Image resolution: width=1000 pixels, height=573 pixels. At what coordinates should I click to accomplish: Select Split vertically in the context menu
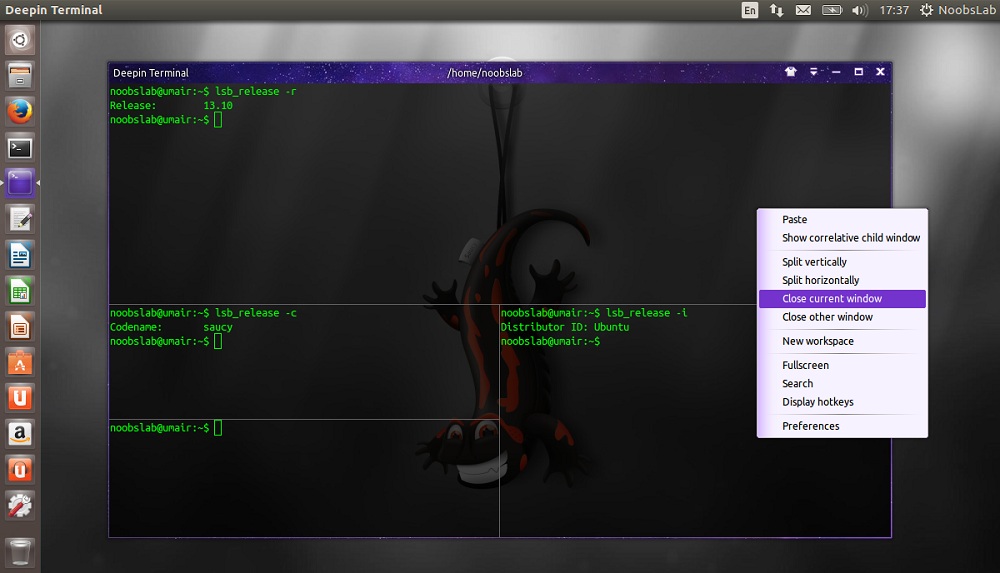[x=842, y=262]
